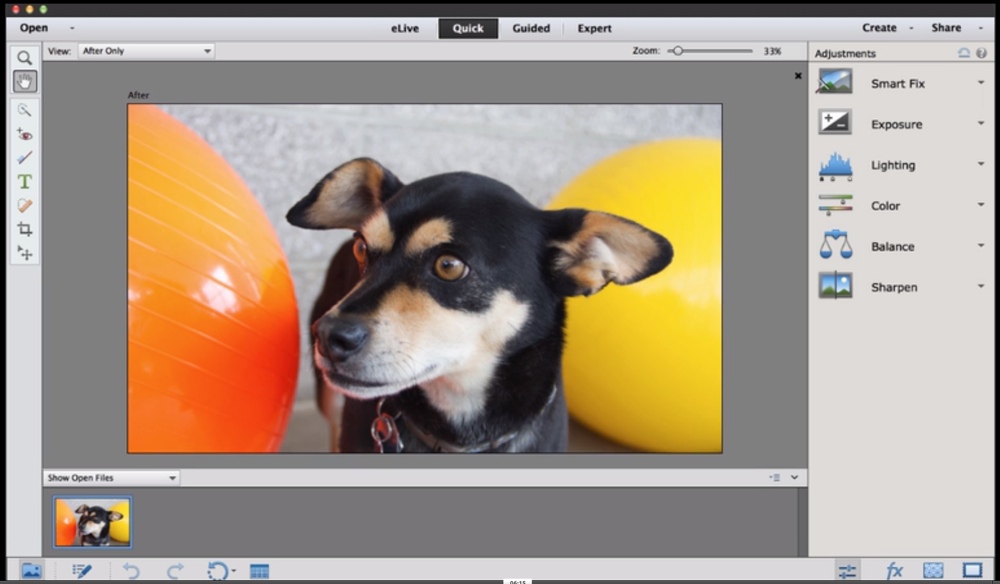Select the Hand tool
This screenshot has width=1000, height=584.
tap(25, 82)
